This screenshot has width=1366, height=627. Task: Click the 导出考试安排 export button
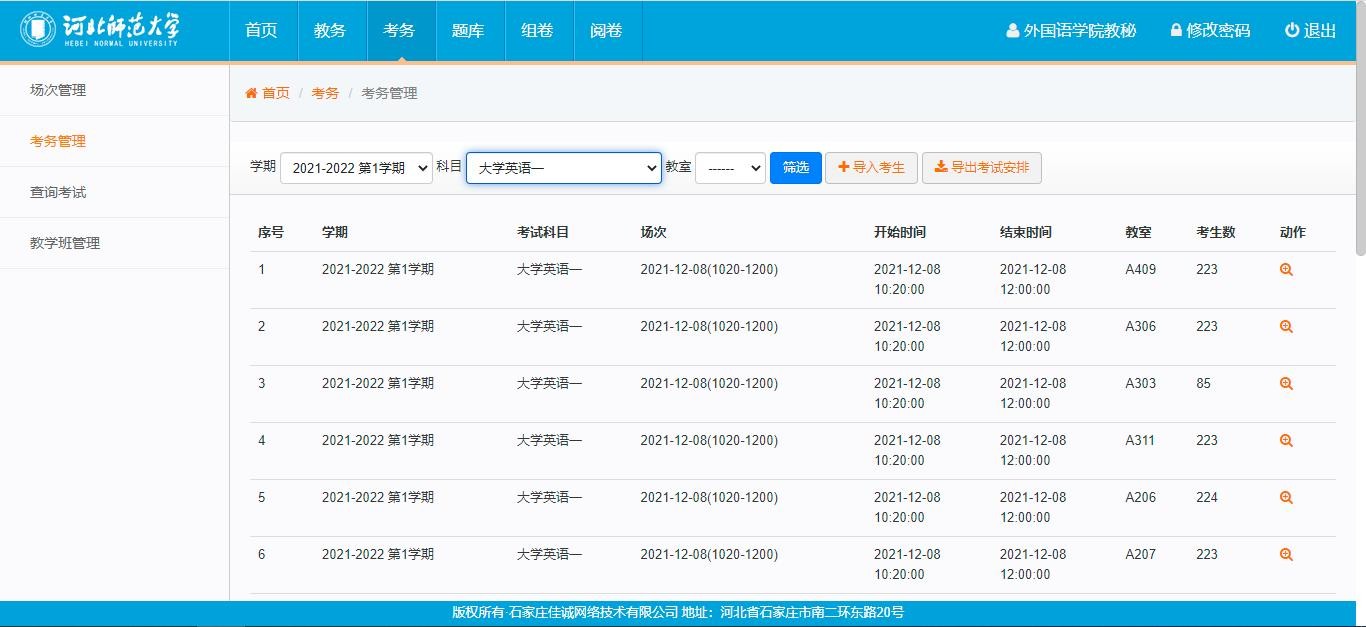tap(981, 167)
